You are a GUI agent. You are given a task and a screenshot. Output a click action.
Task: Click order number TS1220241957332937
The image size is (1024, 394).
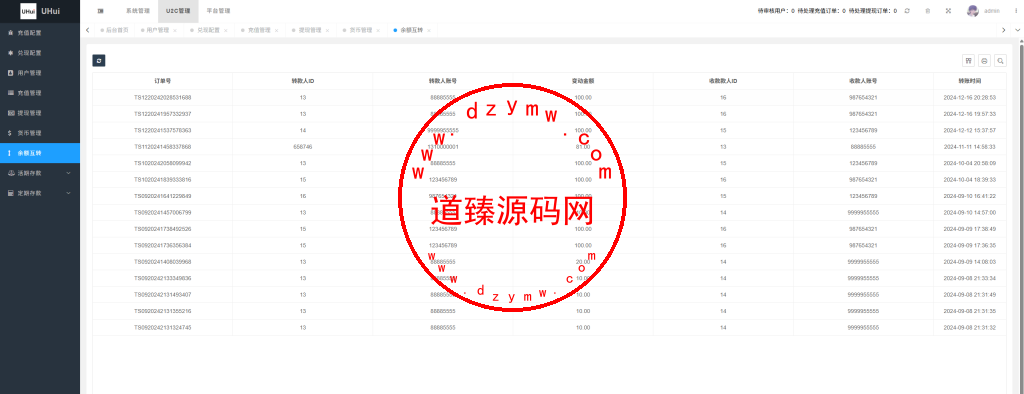click(163, 114)
